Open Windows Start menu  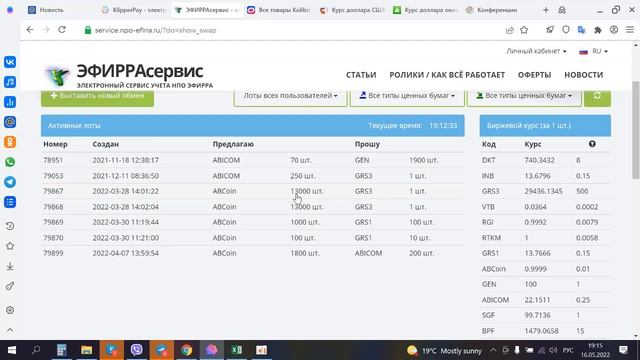12,350
